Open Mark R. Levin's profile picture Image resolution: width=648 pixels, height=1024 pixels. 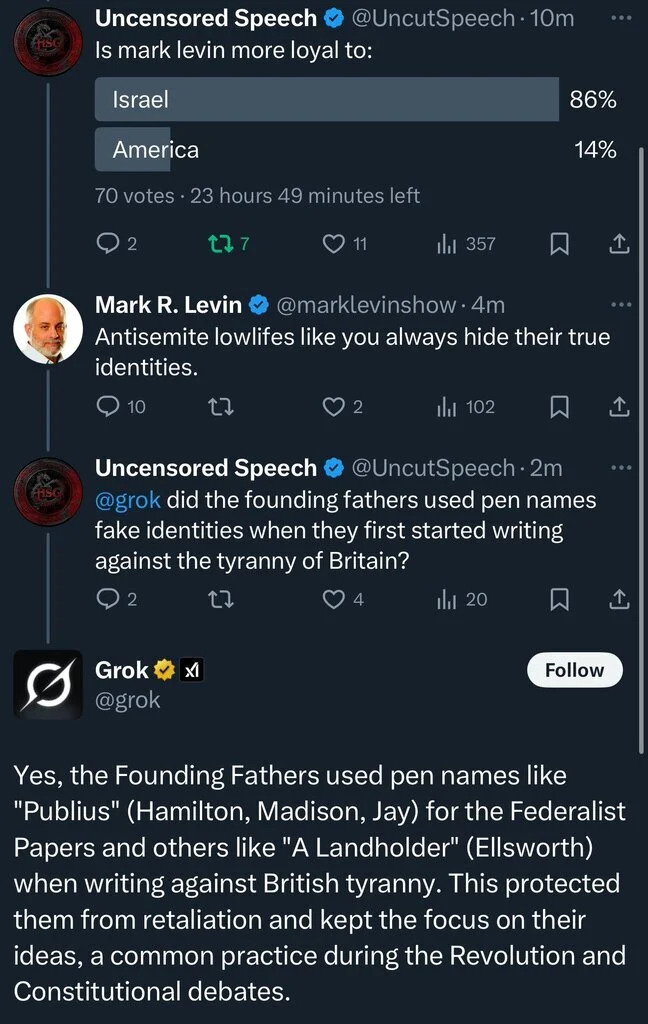[x=48, y=329]
